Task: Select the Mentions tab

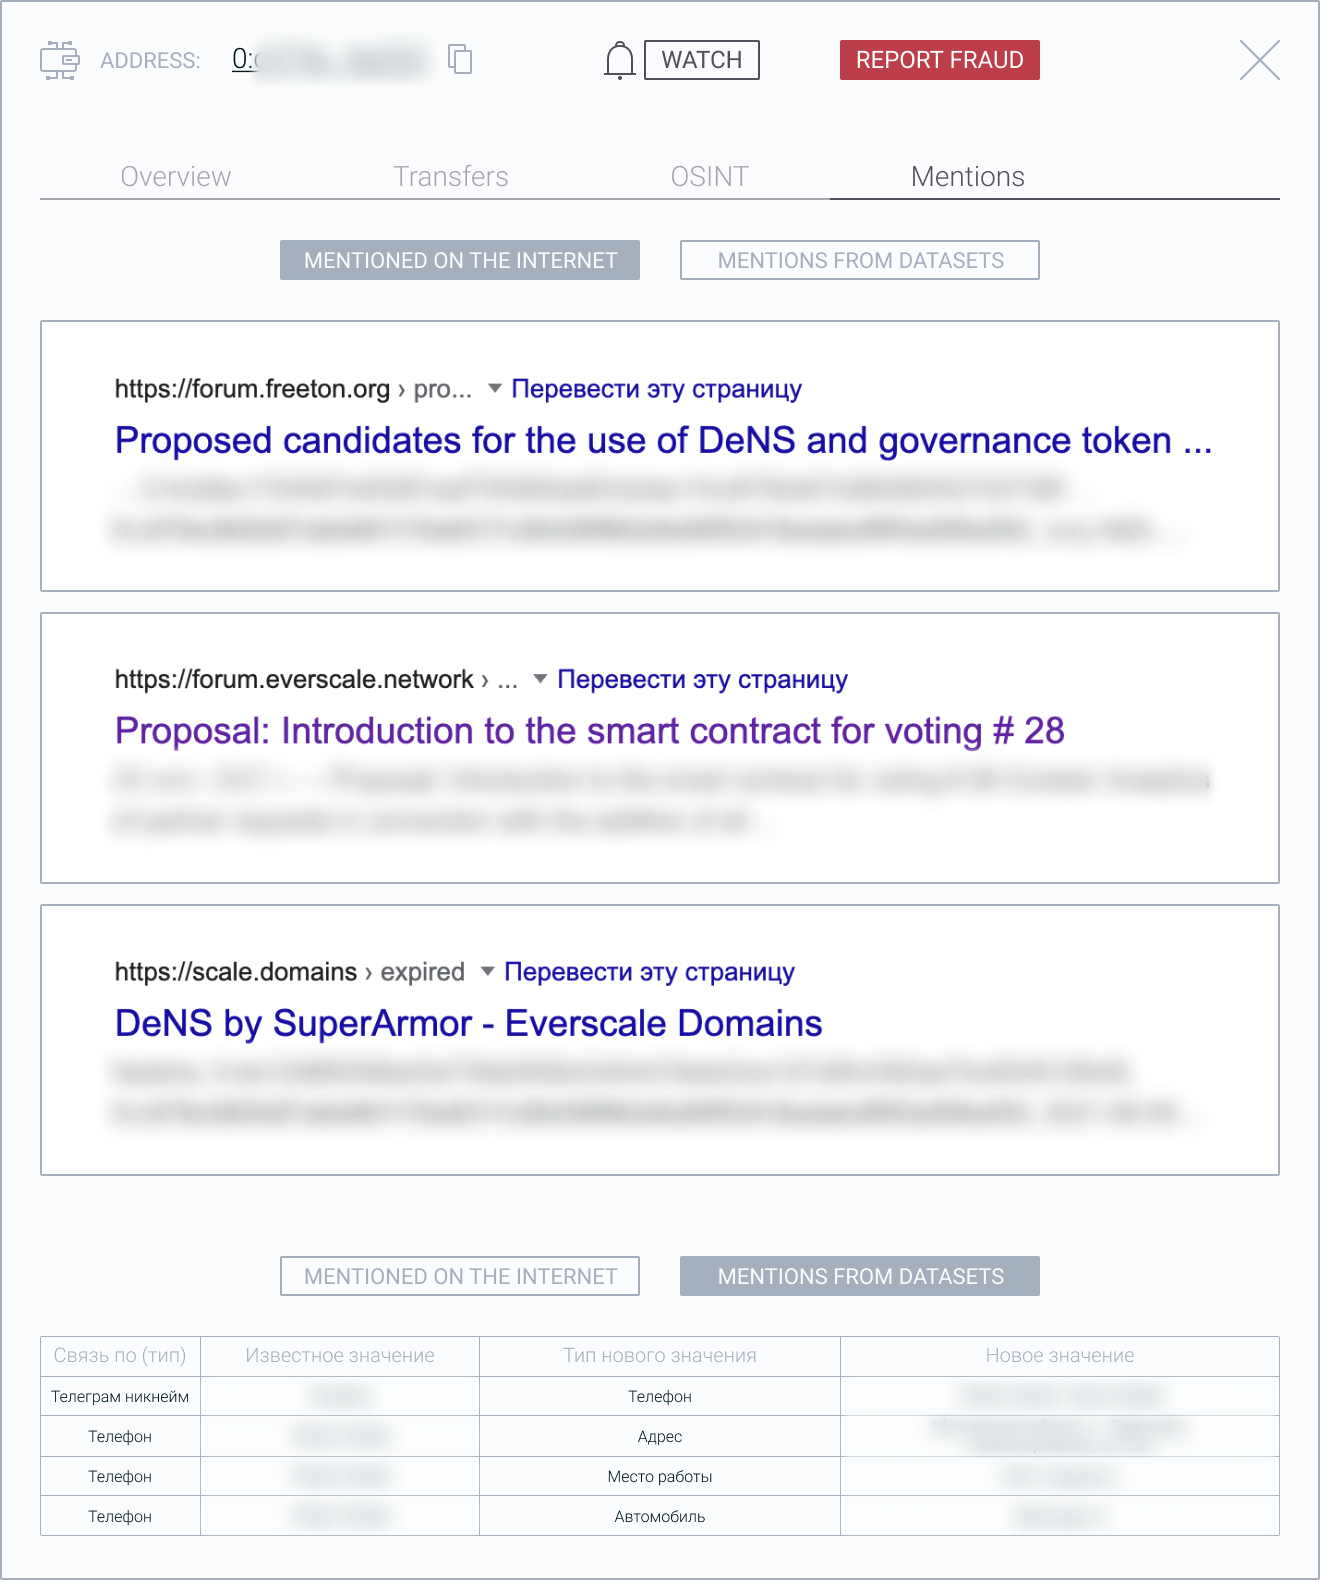Action: point(967,176)
